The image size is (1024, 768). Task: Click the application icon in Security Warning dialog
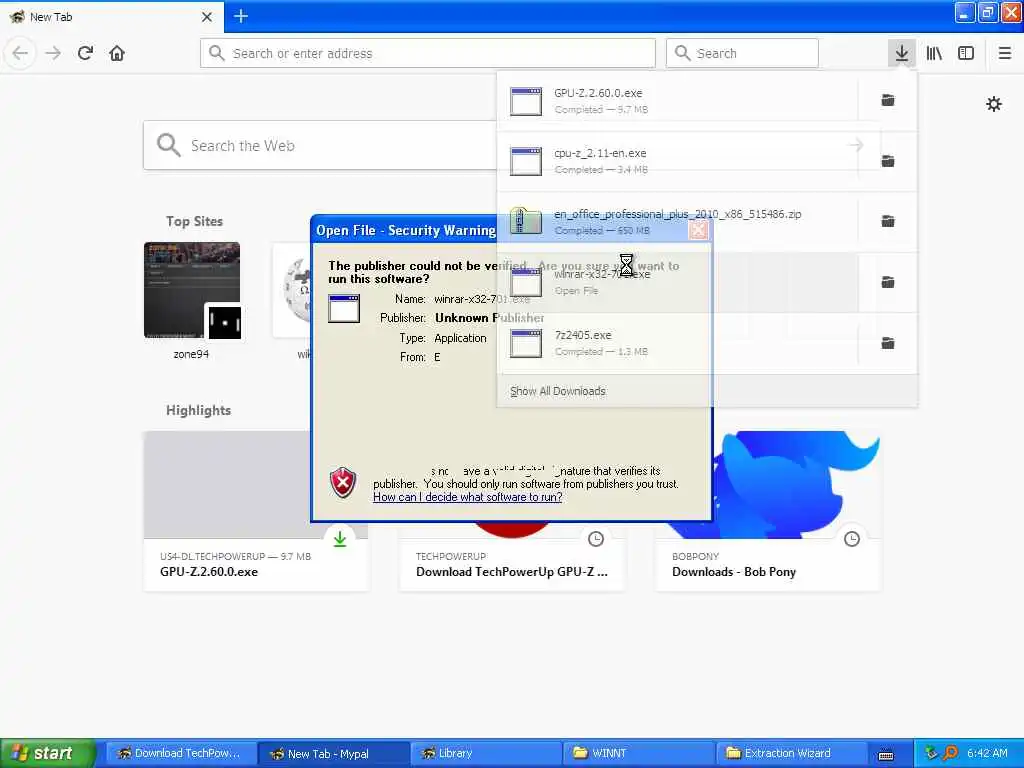click(x=344, y=308)
